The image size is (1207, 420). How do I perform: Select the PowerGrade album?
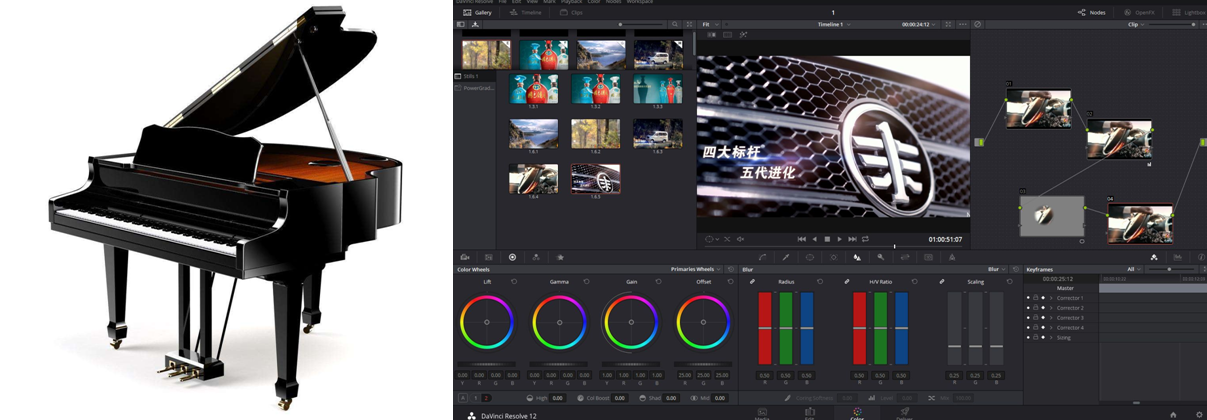tap(476, 88)
